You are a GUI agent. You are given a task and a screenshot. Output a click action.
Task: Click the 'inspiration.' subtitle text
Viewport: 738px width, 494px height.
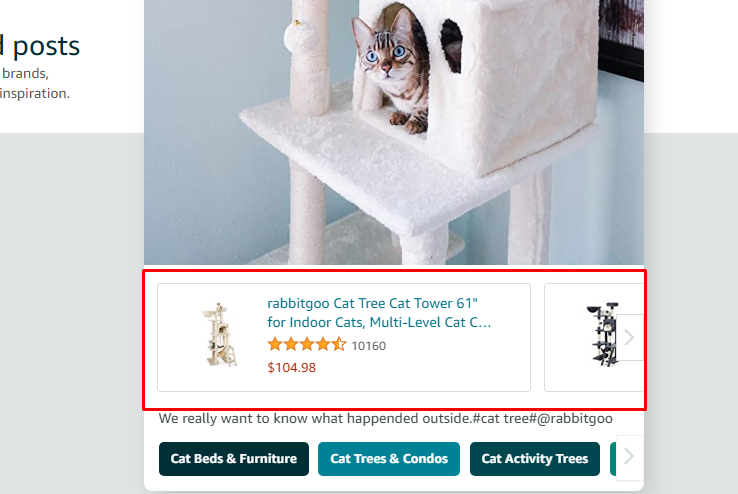34,94
